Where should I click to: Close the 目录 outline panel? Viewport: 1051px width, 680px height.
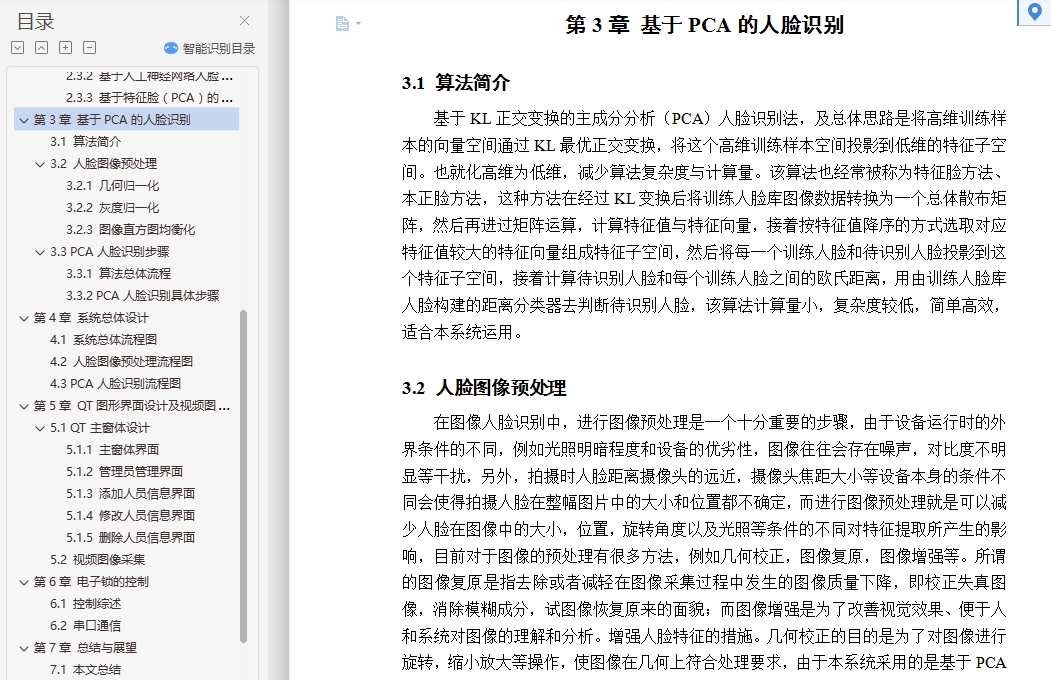245,21
